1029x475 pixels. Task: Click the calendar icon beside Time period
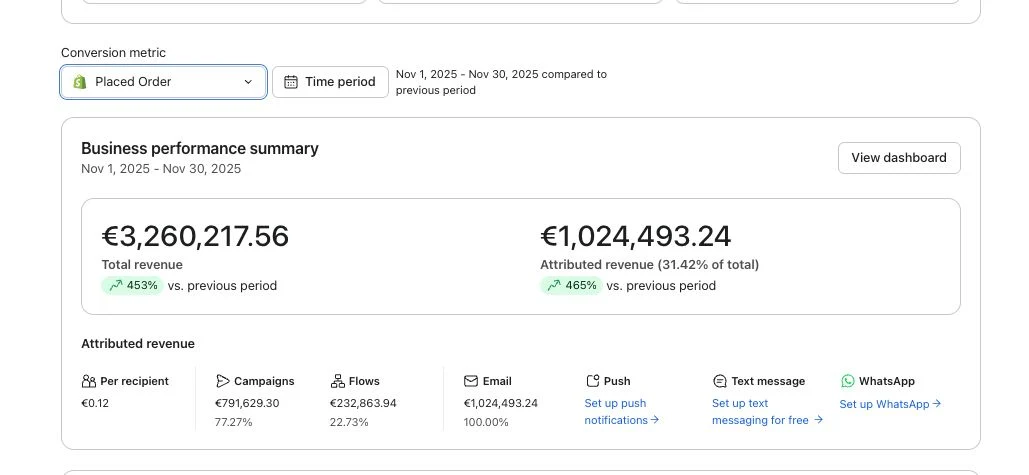click(x=291, y=81)
